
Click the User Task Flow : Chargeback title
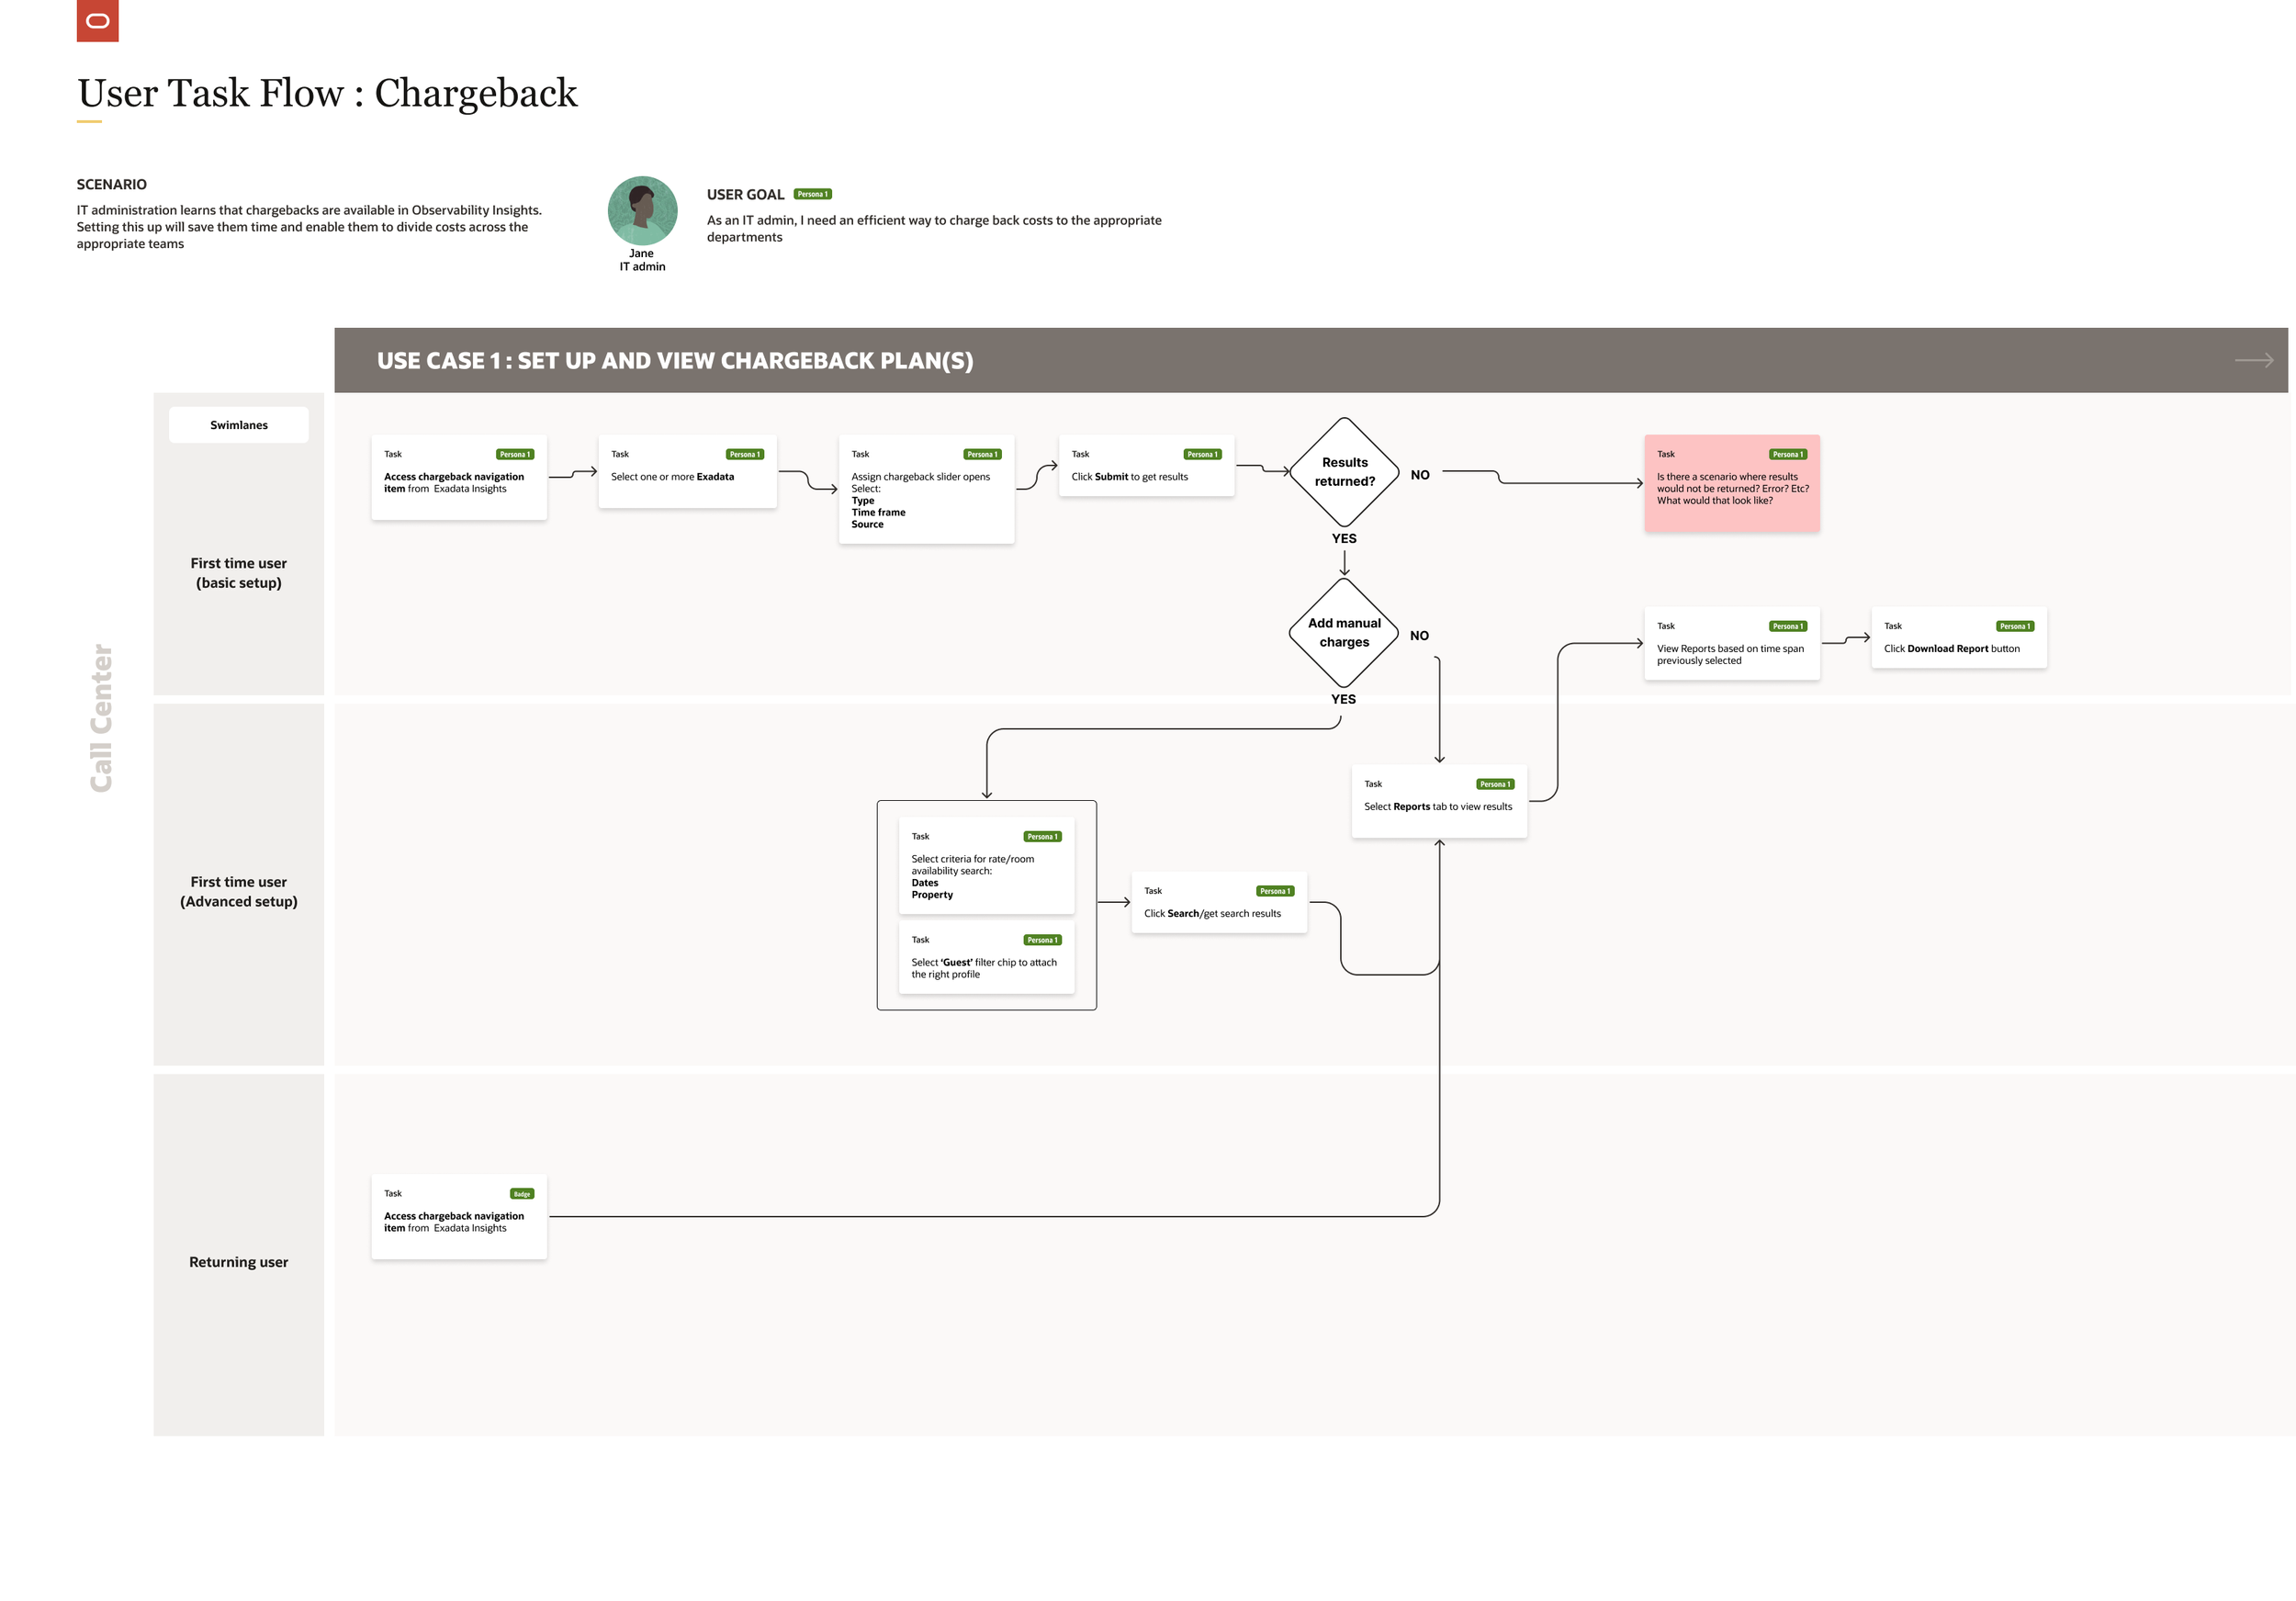coord(327,93)
